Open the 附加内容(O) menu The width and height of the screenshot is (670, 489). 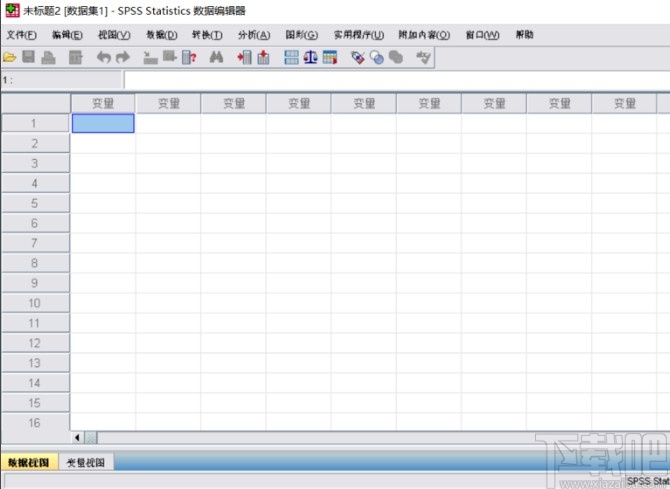[x=424, y=35]
